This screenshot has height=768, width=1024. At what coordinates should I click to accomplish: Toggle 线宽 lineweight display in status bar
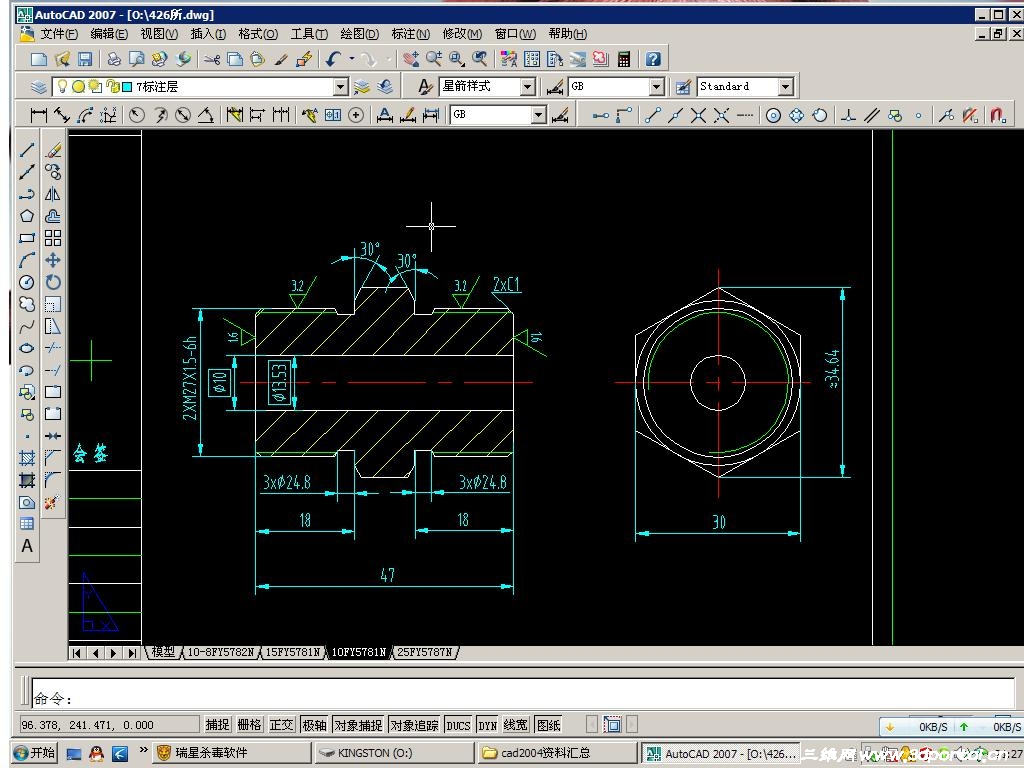pyautogui.click(x=515, y=725)
